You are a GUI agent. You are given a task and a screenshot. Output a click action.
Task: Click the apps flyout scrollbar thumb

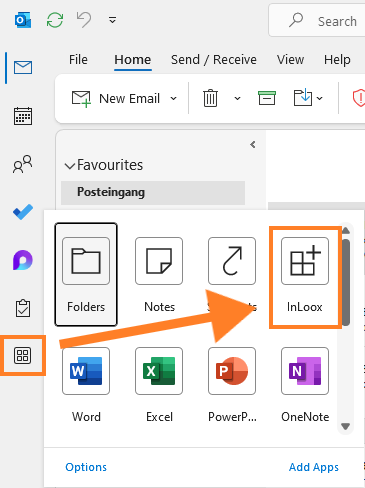pos(346,282)
